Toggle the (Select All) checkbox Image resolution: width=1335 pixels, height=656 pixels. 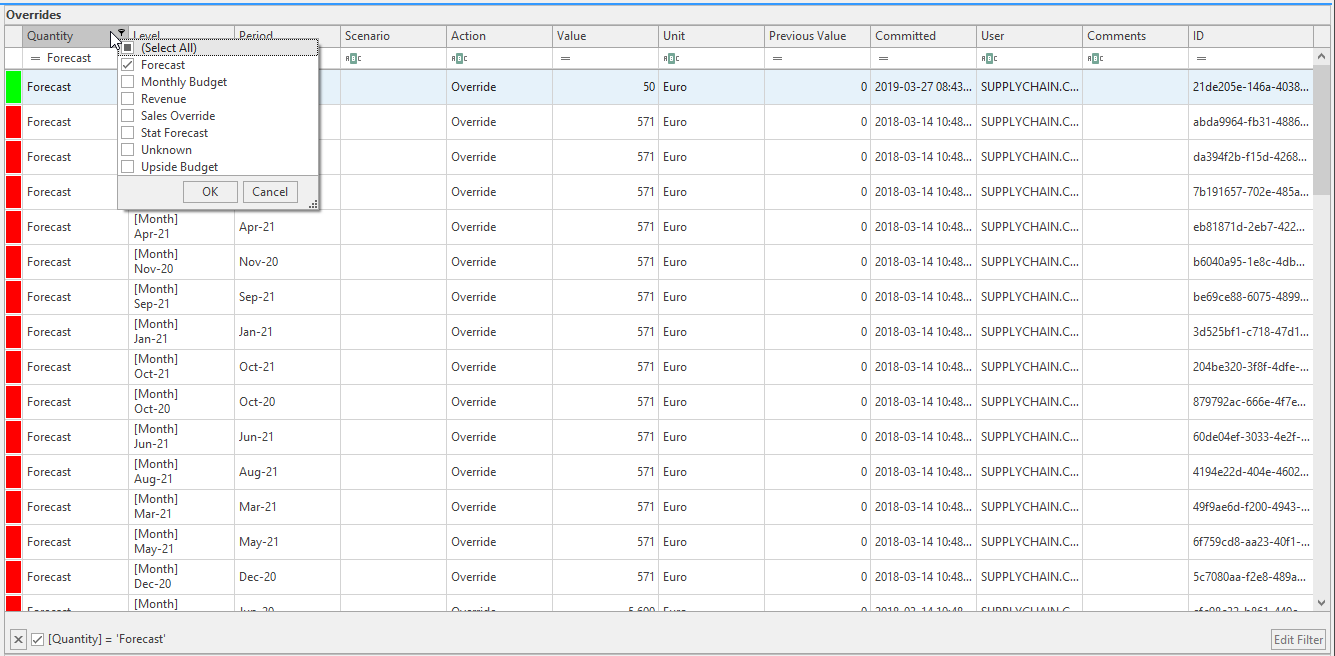tap(127, 48)
